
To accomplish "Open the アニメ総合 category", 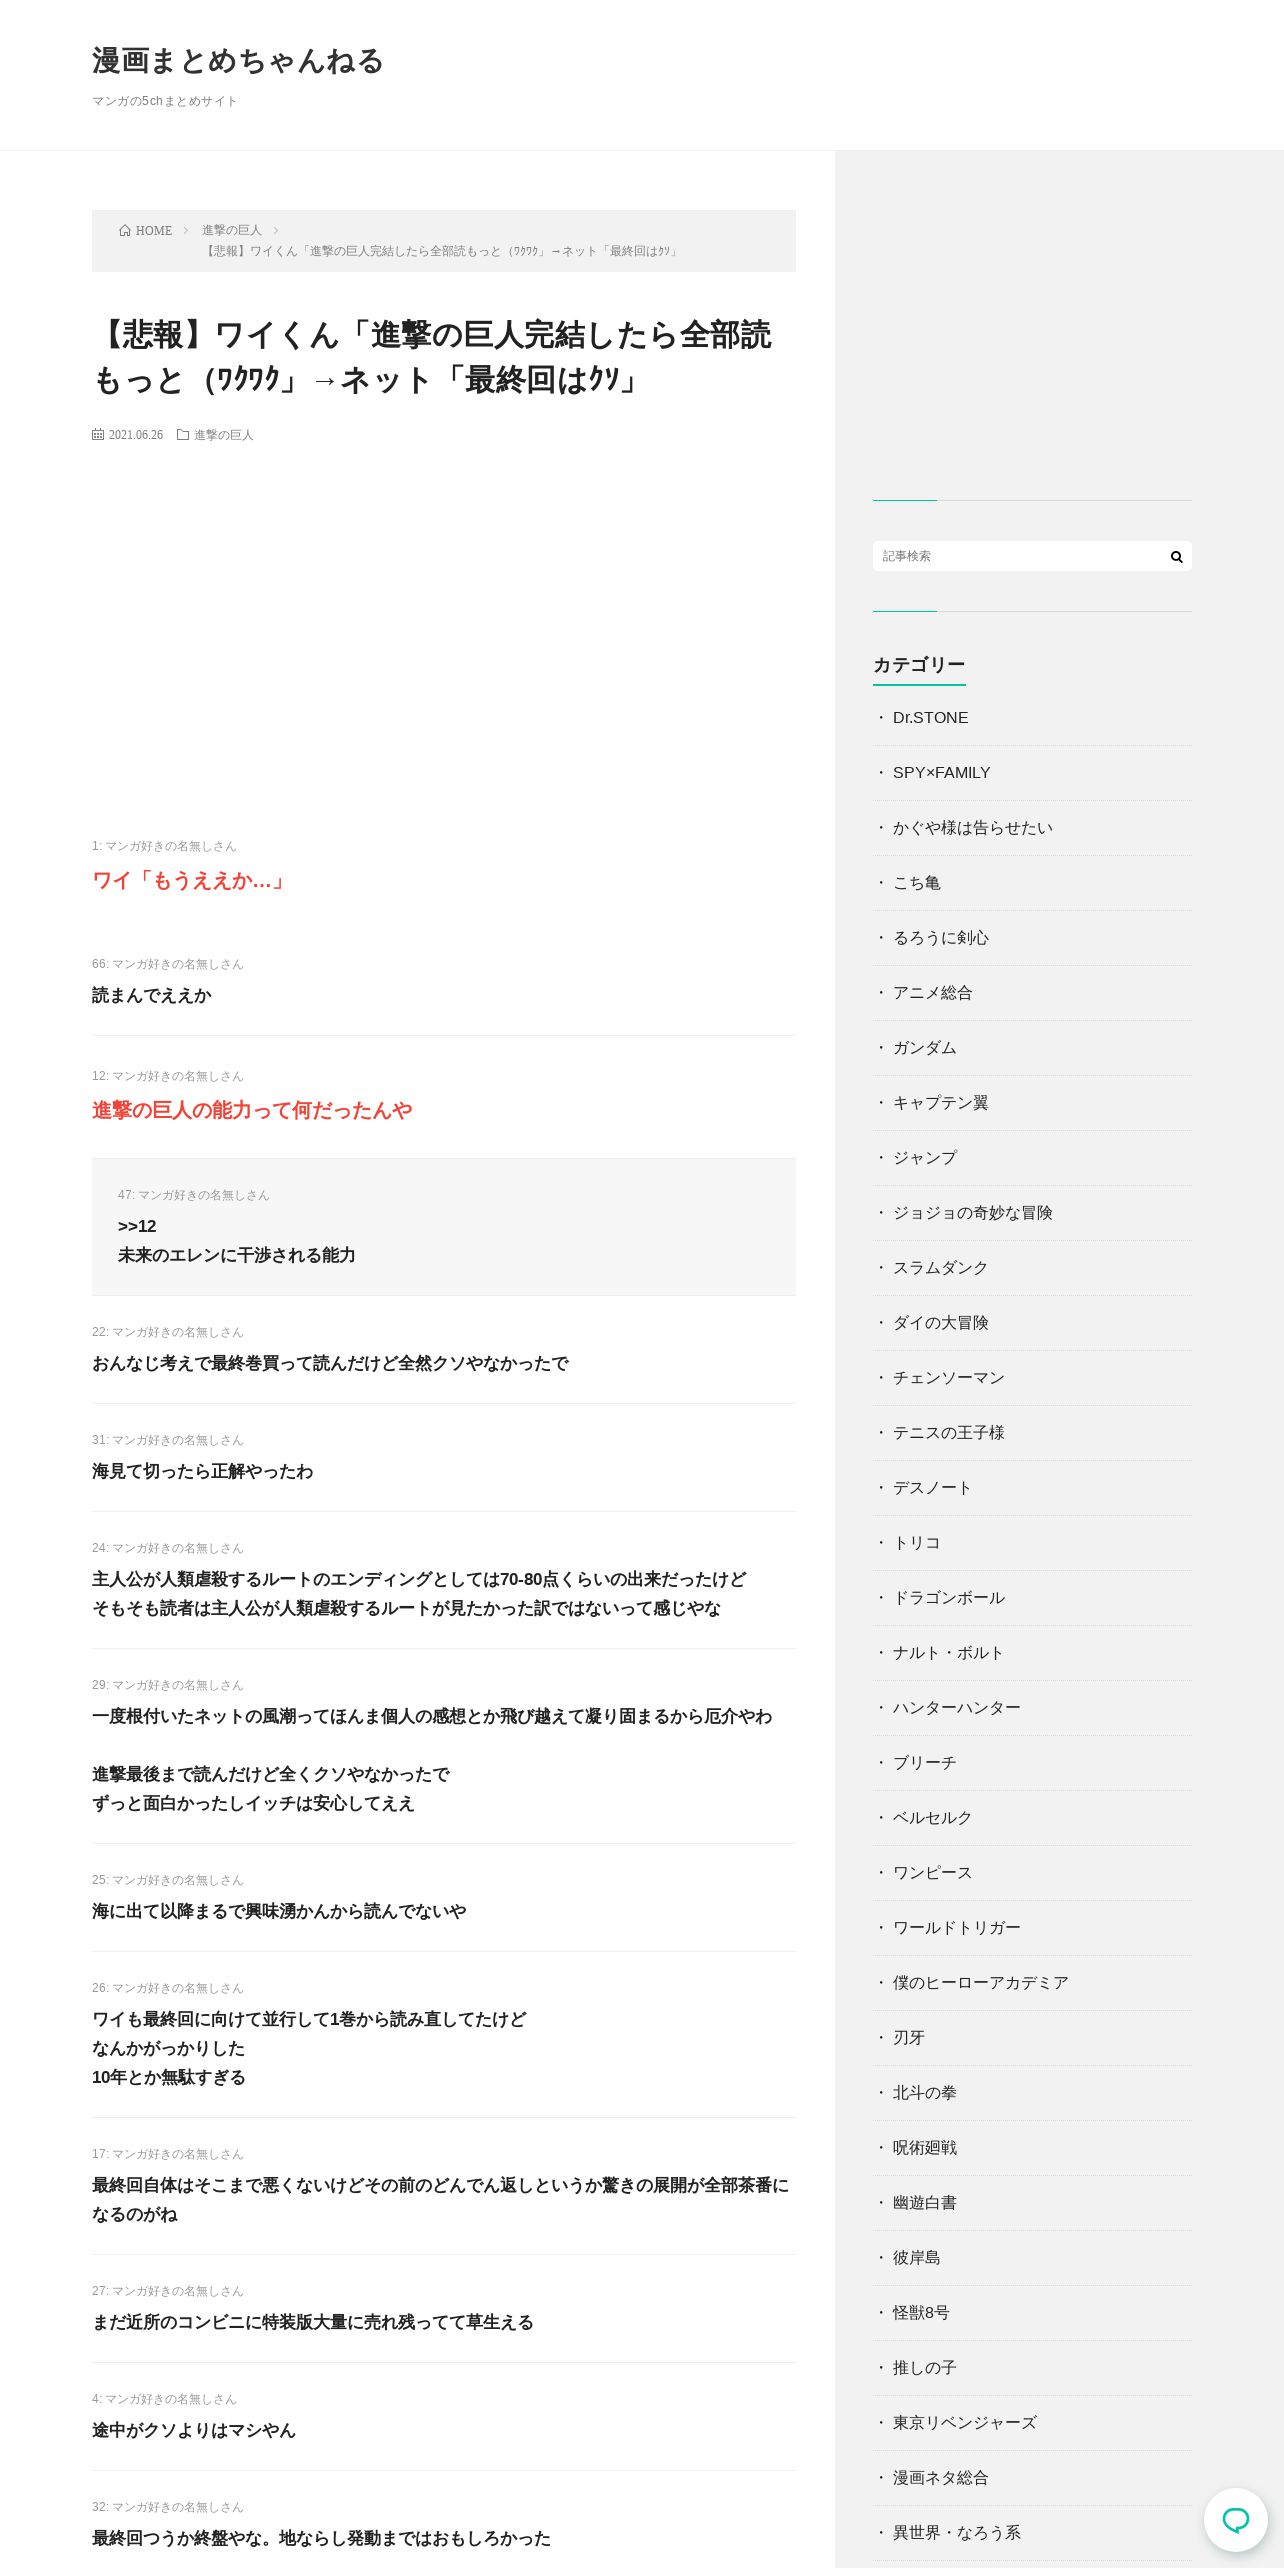I will coord(932,993).
